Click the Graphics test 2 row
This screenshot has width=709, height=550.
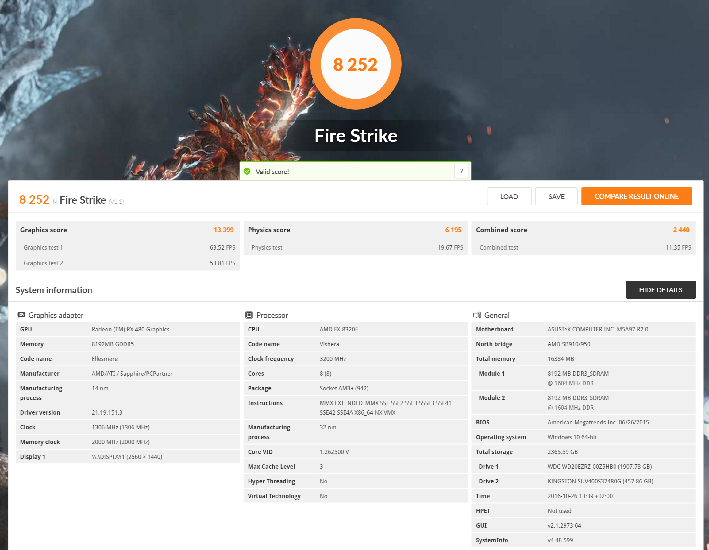(128, 263)
